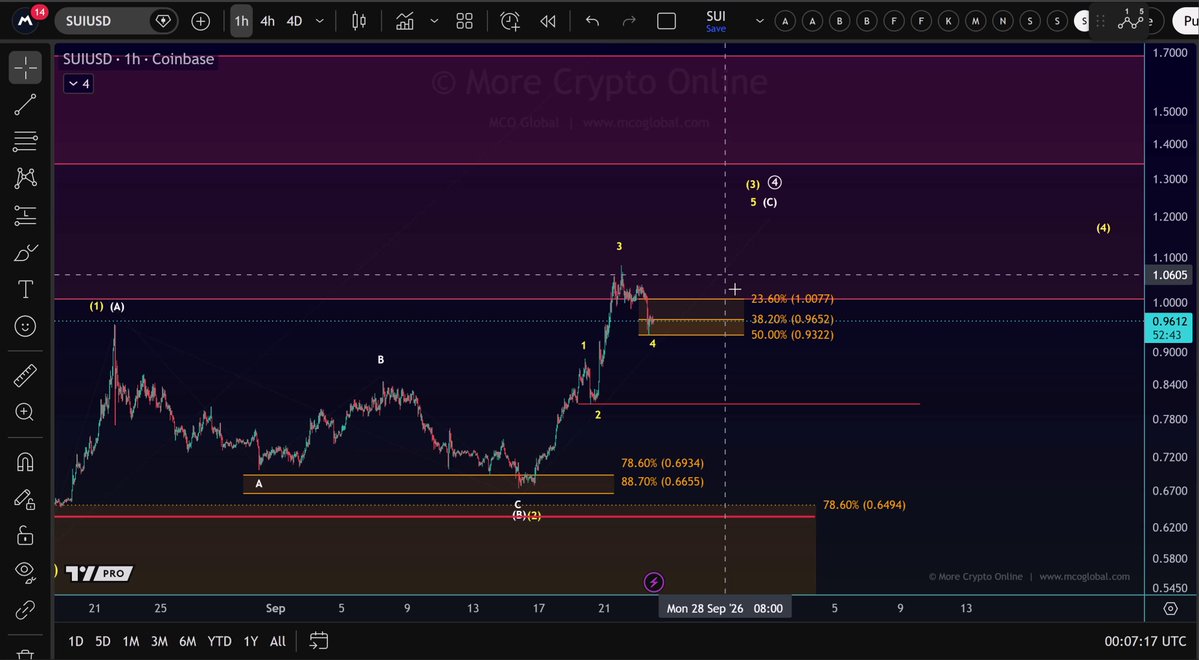Open the candlestick chart type selector
This screenshot has height=660, width=1199.
point(359,21)
